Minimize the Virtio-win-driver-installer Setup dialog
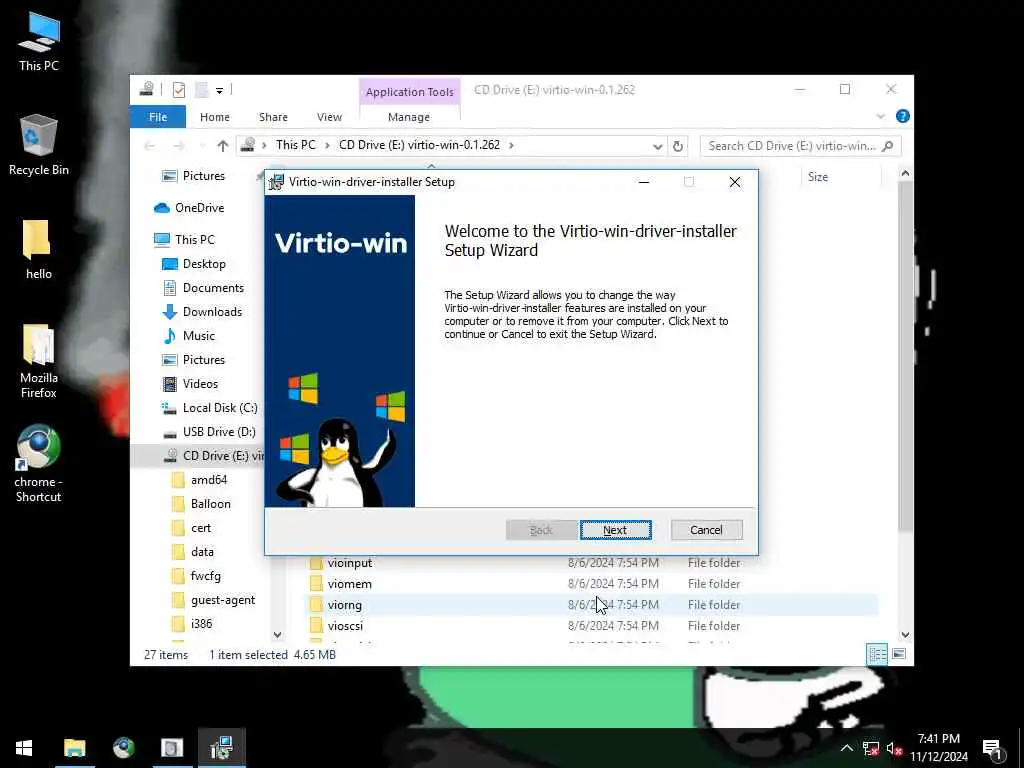1024x768 pixels. (644, 182)
